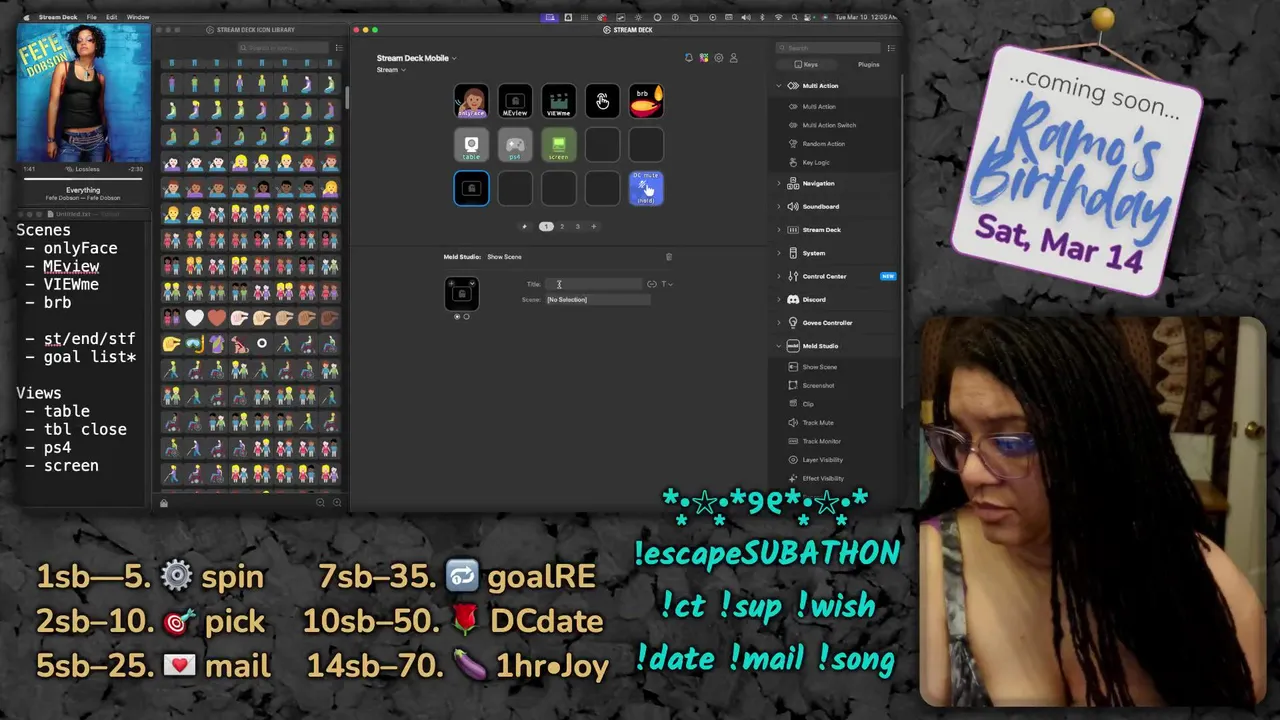The image size is (1280, 720).
Task: Click the key image preview thumbnail
Action: (461, 293)
